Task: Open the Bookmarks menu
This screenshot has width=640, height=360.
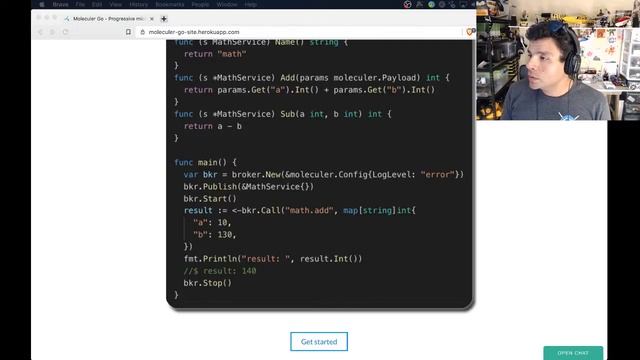Action: [170, 4]
